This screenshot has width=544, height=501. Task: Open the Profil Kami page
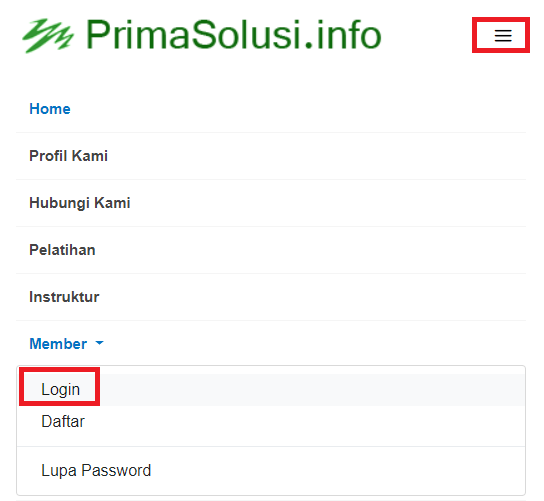click(x=68, y=156)
